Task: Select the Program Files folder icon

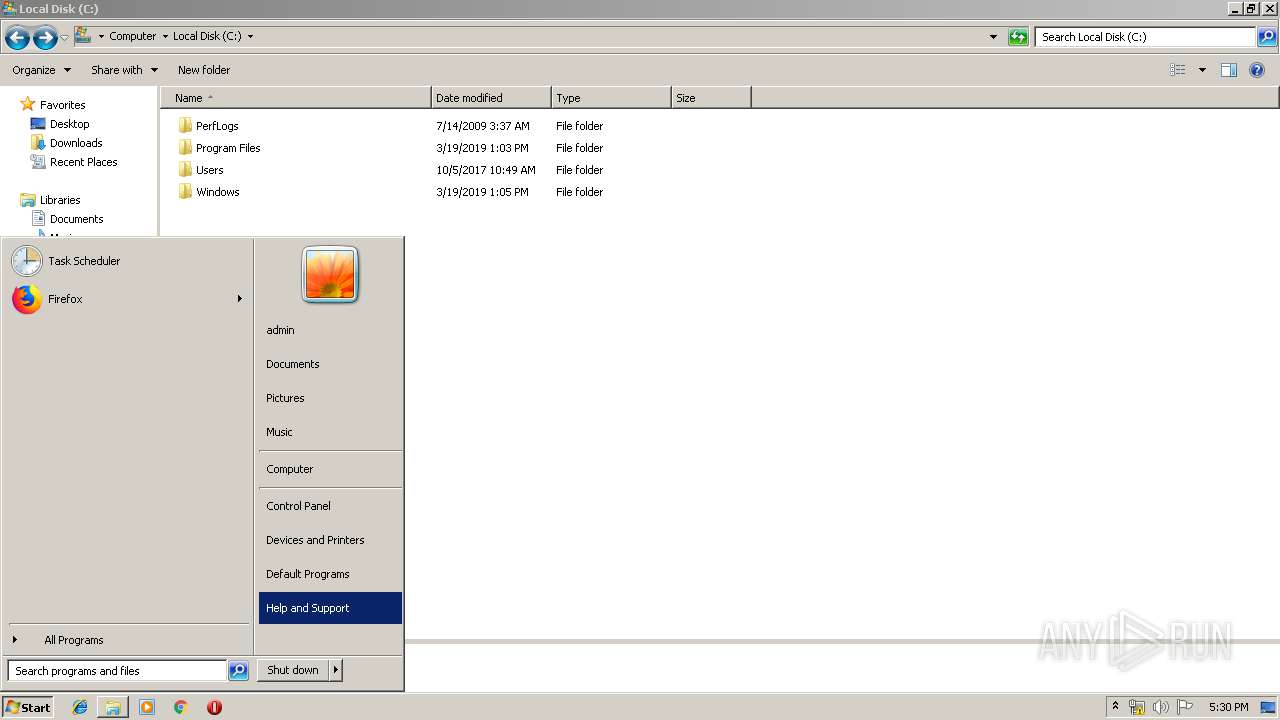Action: [185, 148]
